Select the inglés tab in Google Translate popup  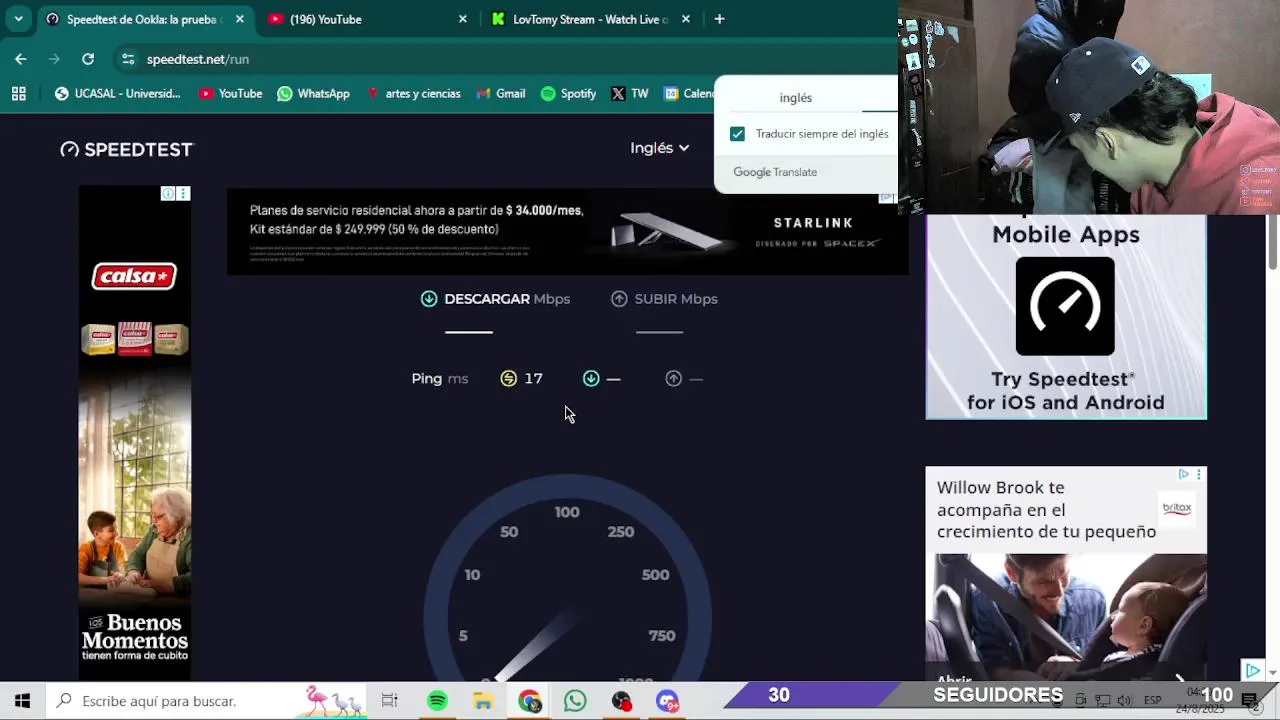pos(796,97)
